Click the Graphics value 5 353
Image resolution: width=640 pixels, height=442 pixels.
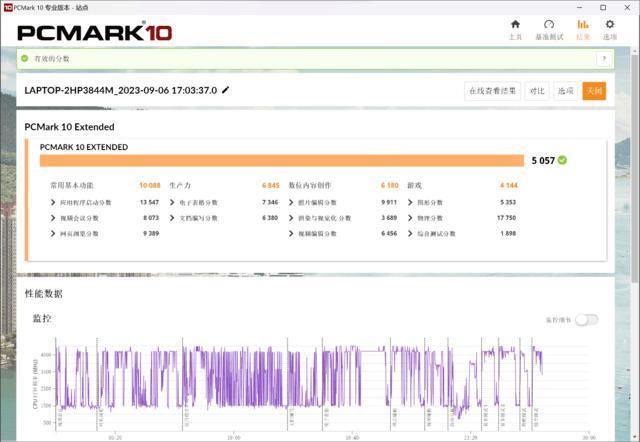click(x=508, y=202)
